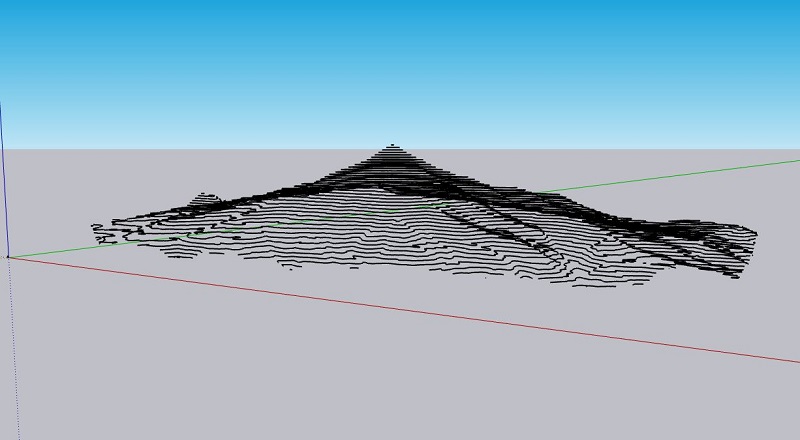This screenshot has width=800, height=440.
Task: Click the red axis line
Action: click(x=403, y=310)
